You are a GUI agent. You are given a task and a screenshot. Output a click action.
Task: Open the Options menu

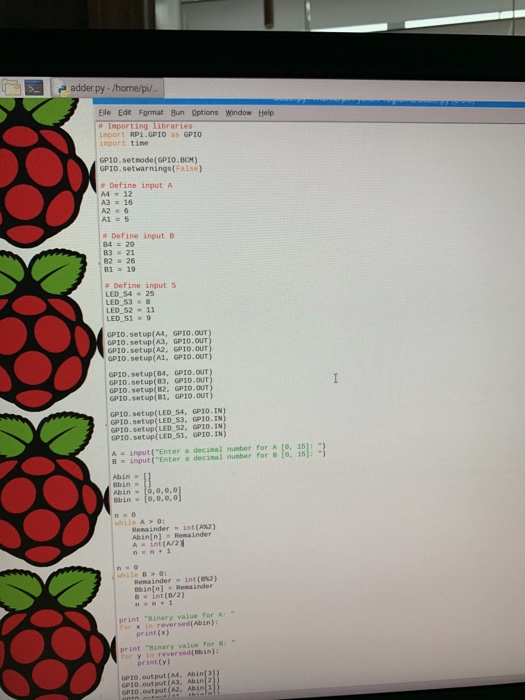pos(205,112)
